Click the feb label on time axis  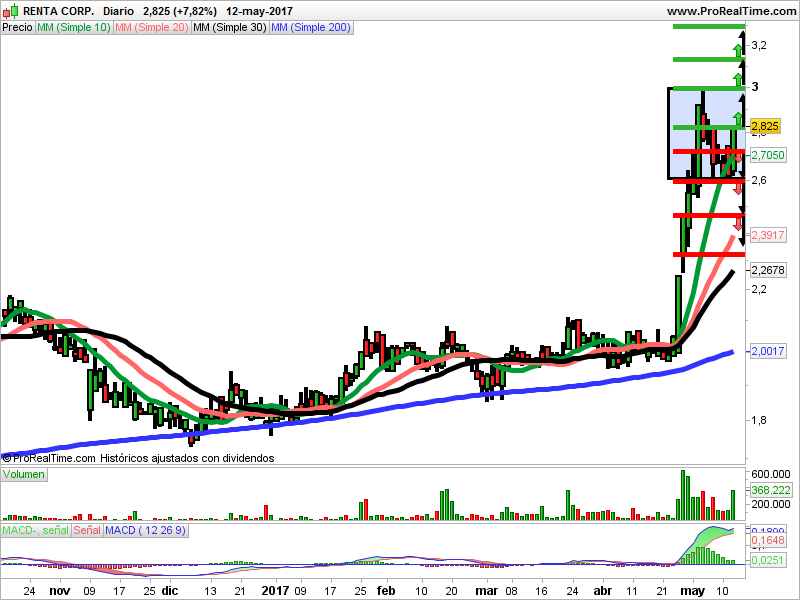click(x=386, y=591)
